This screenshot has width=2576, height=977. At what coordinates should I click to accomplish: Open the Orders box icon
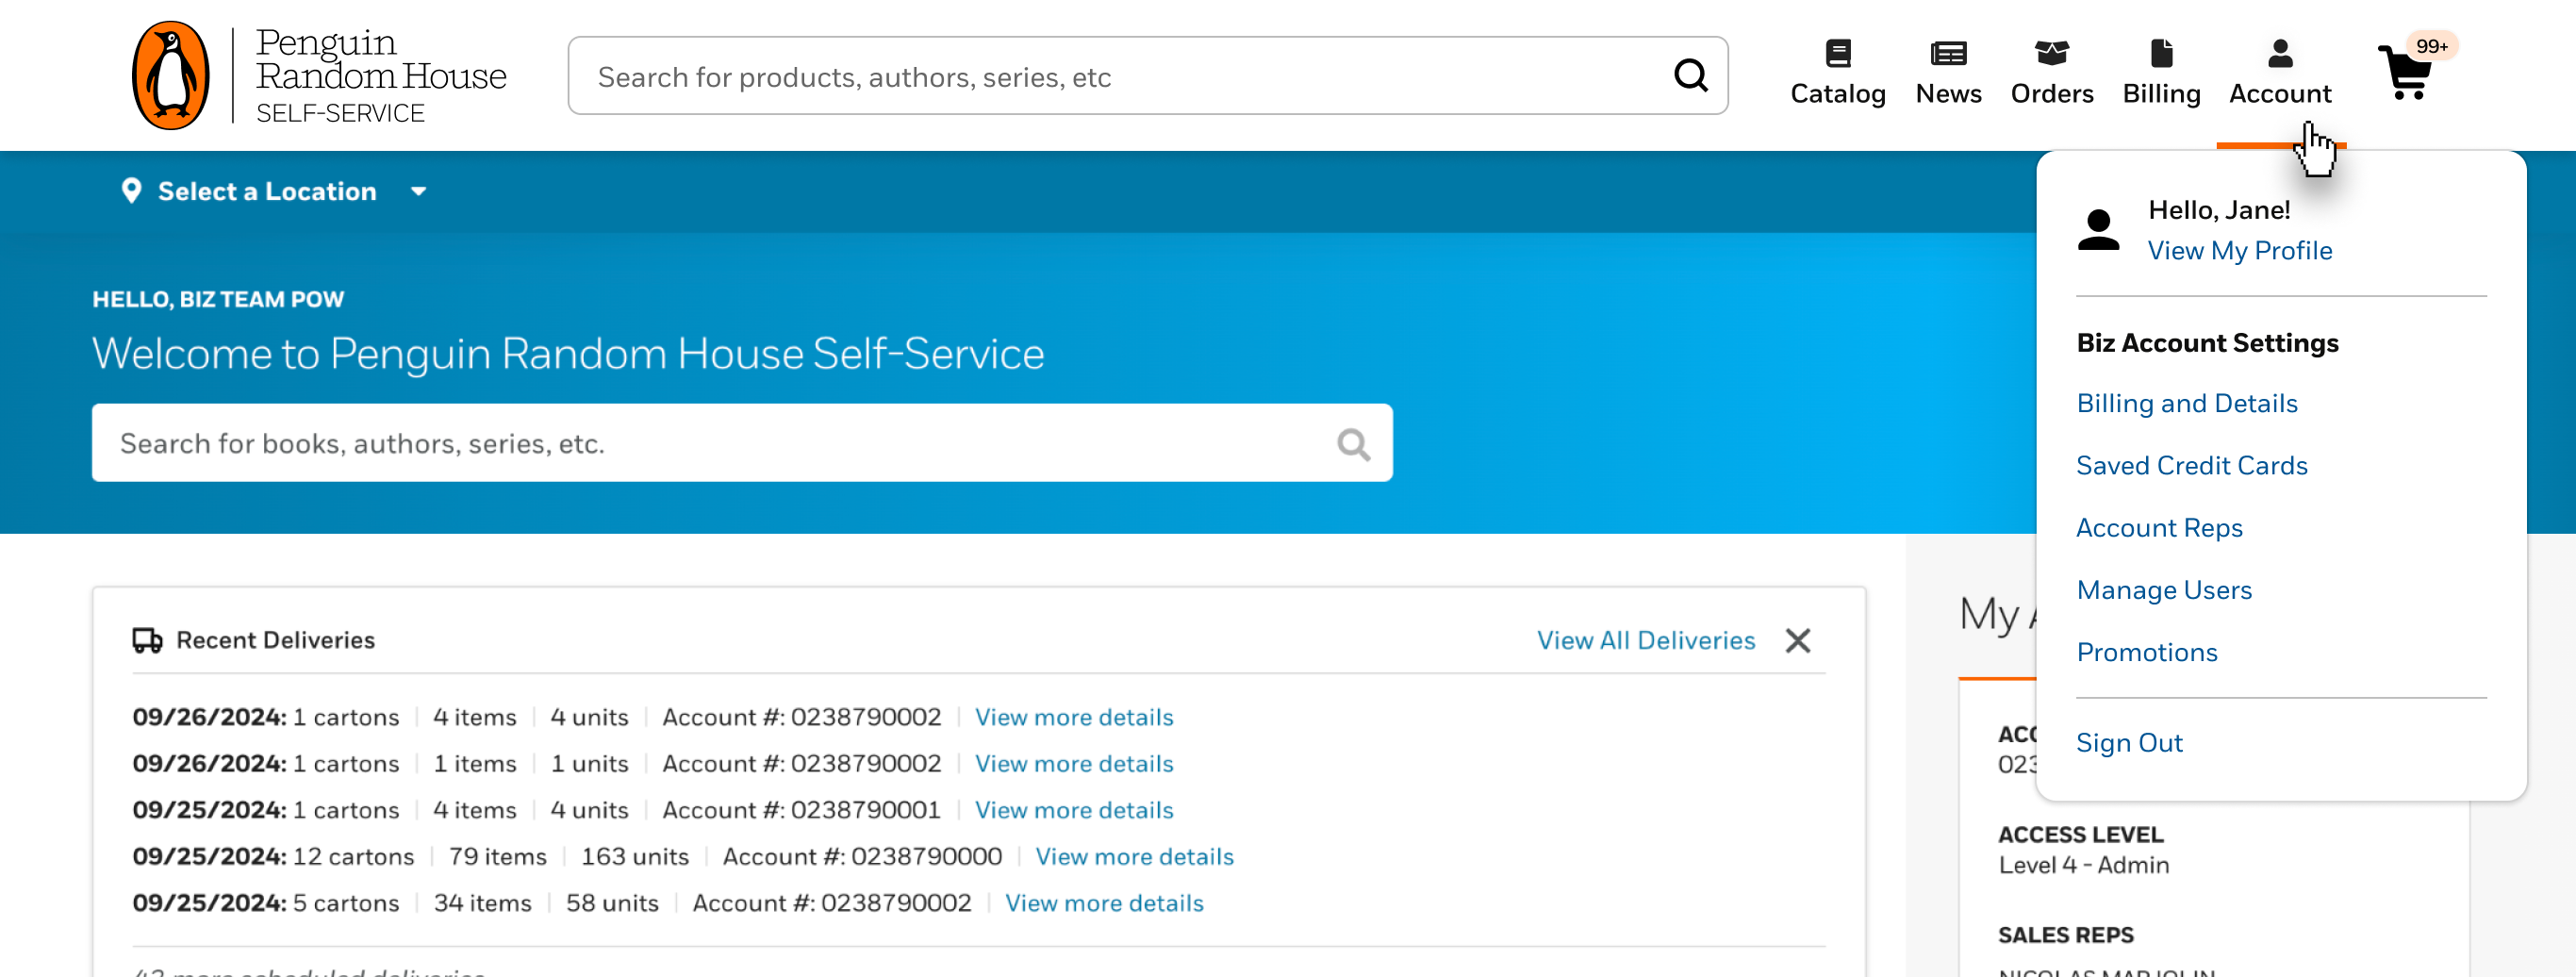[x=2051, y=53]
